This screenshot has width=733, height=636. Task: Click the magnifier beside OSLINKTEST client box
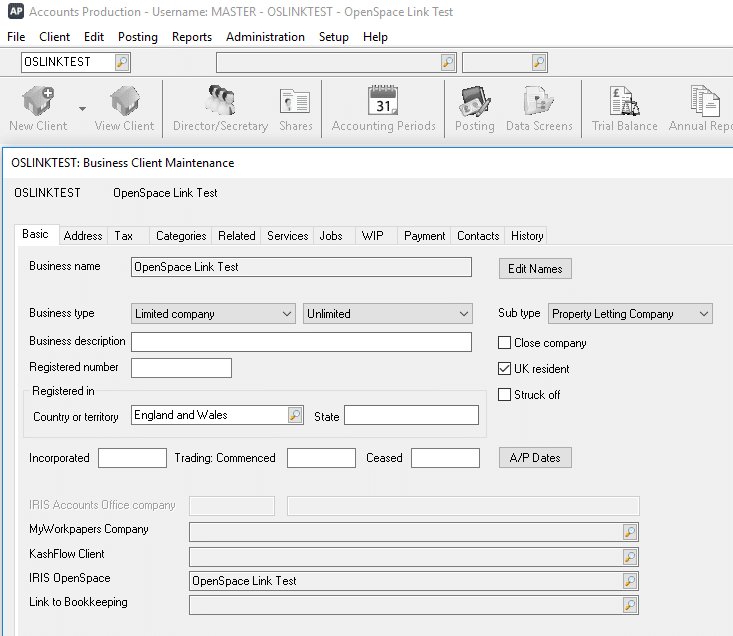point(122,62)
